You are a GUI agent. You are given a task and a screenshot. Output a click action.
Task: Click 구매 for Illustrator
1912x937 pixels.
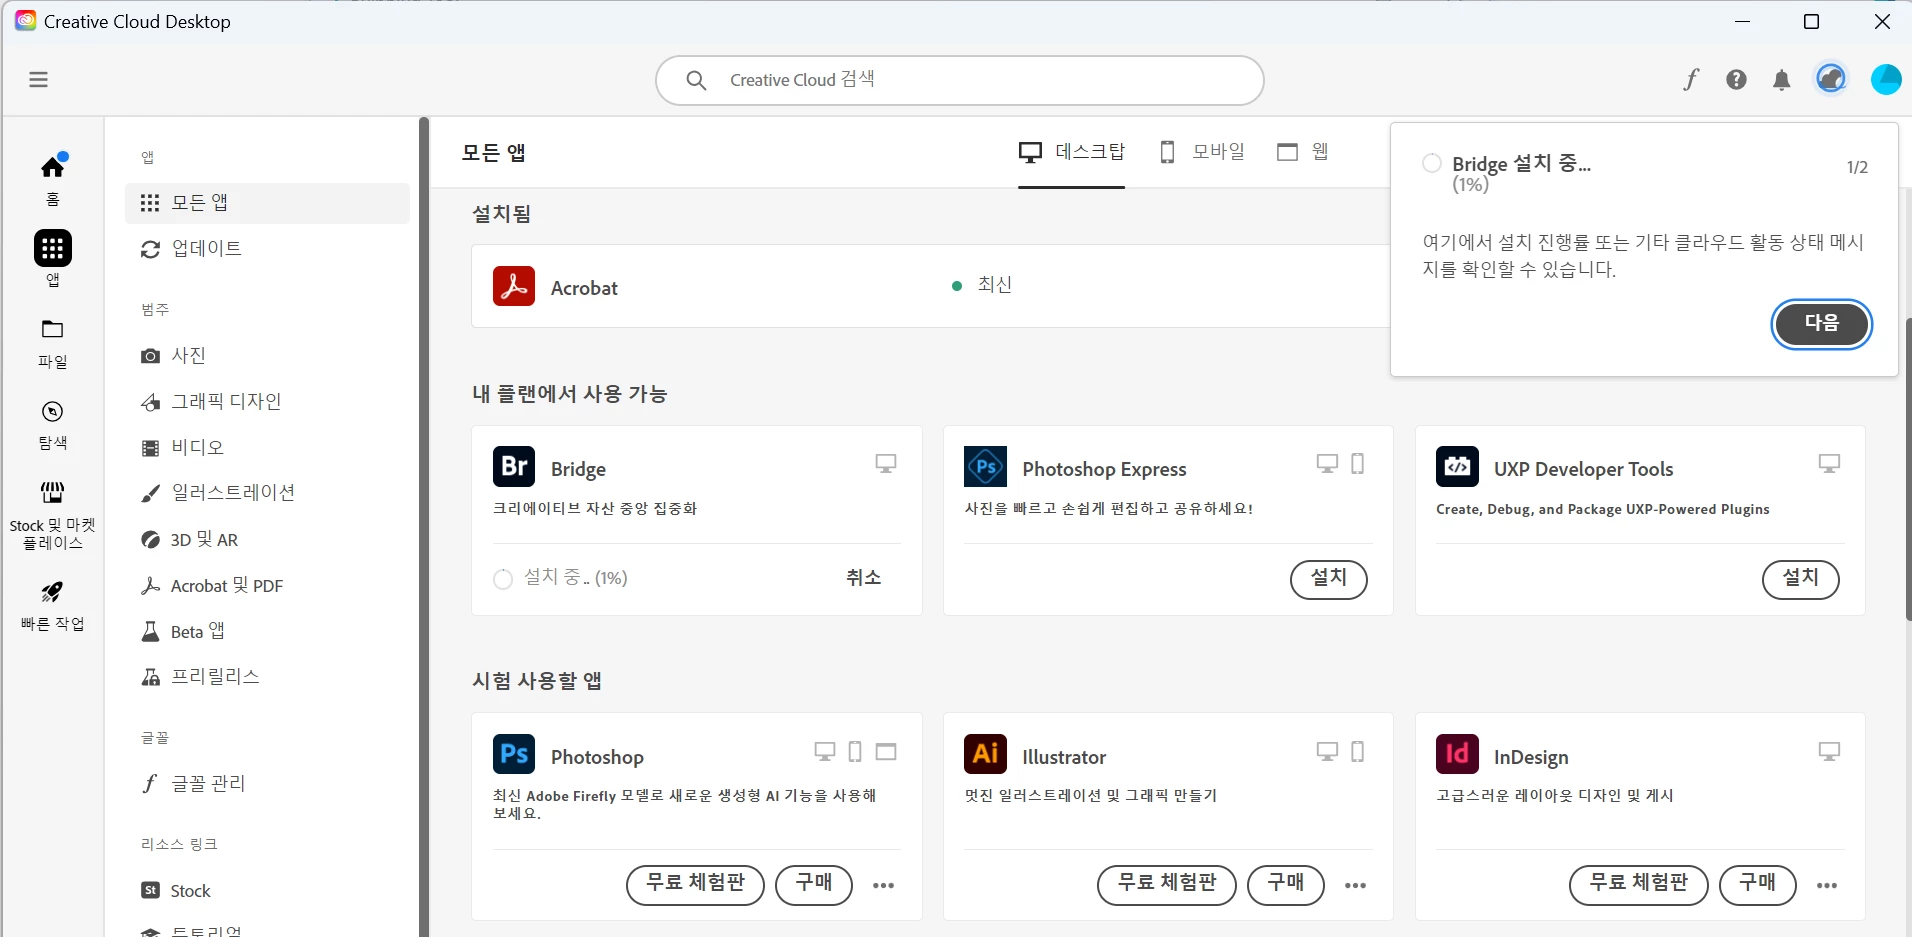click(x=1286, y=884)
